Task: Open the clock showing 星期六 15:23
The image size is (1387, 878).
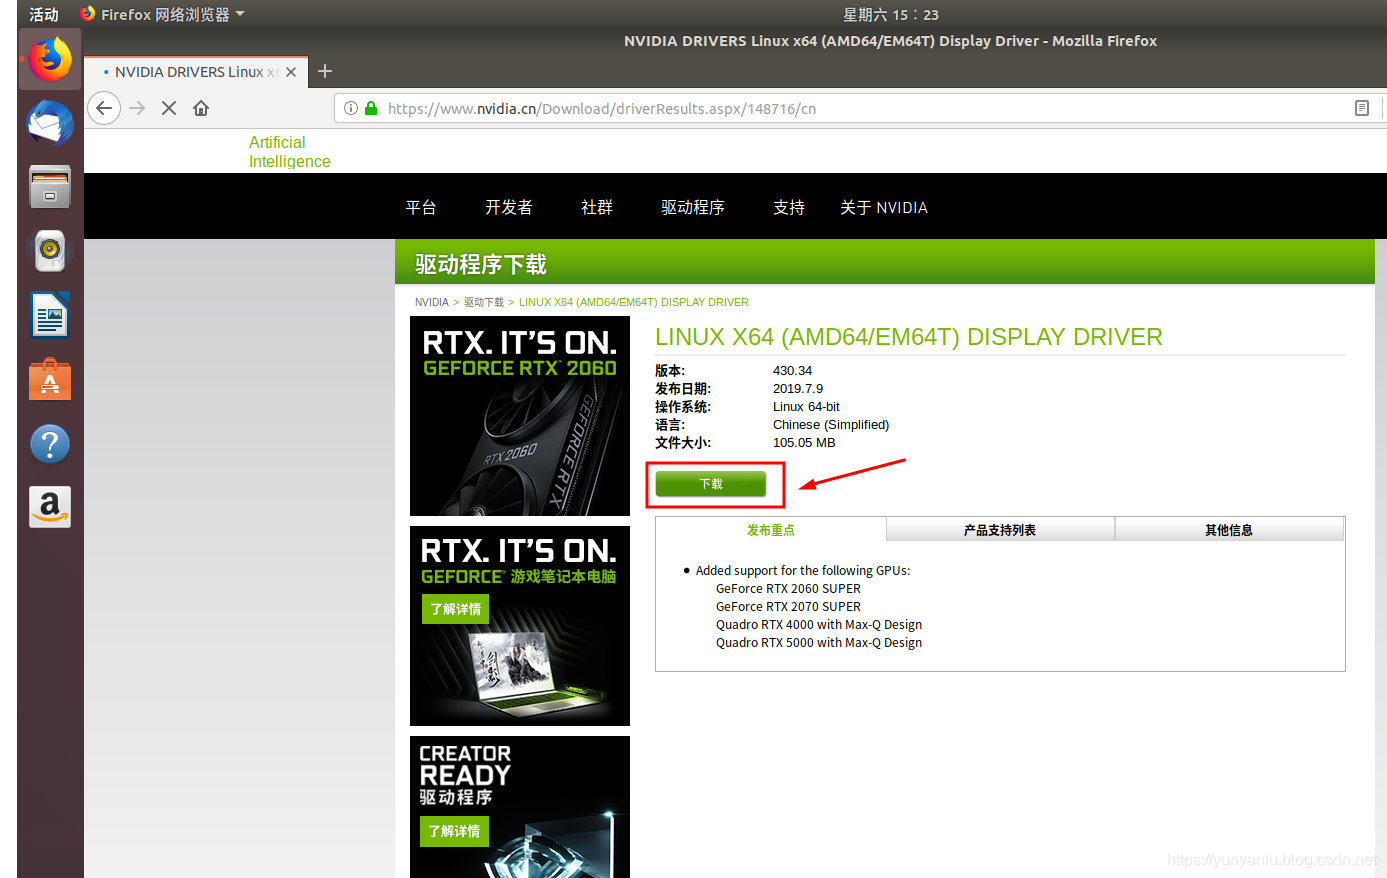Action: click(x=891, y=14)
